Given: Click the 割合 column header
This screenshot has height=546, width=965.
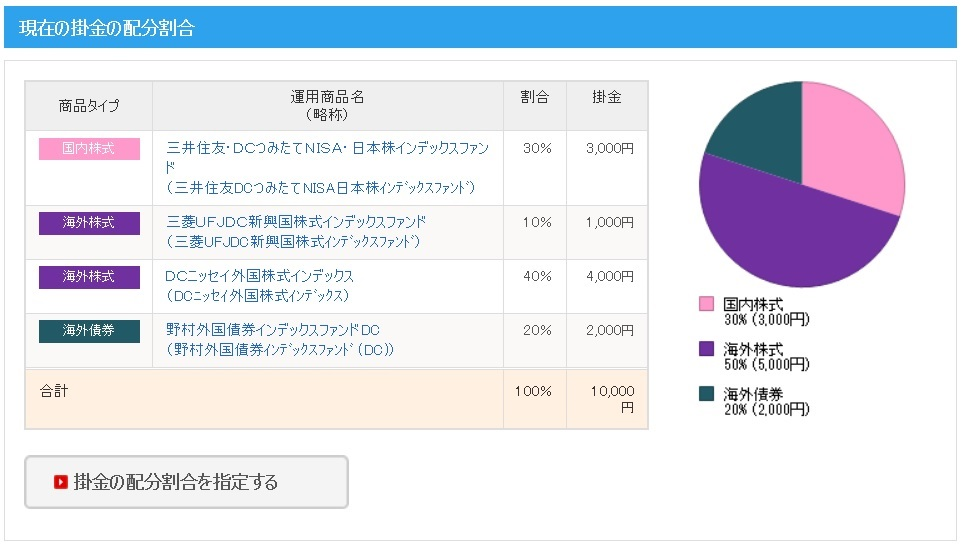Looking at the screenshot, I should click(x=535, y=98).
